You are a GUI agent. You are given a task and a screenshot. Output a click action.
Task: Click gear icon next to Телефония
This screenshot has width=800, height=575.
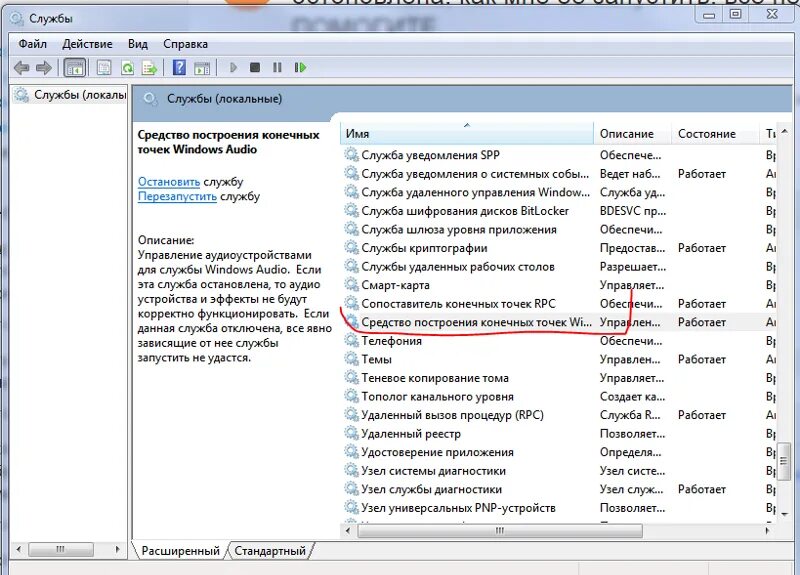point(351,340)
